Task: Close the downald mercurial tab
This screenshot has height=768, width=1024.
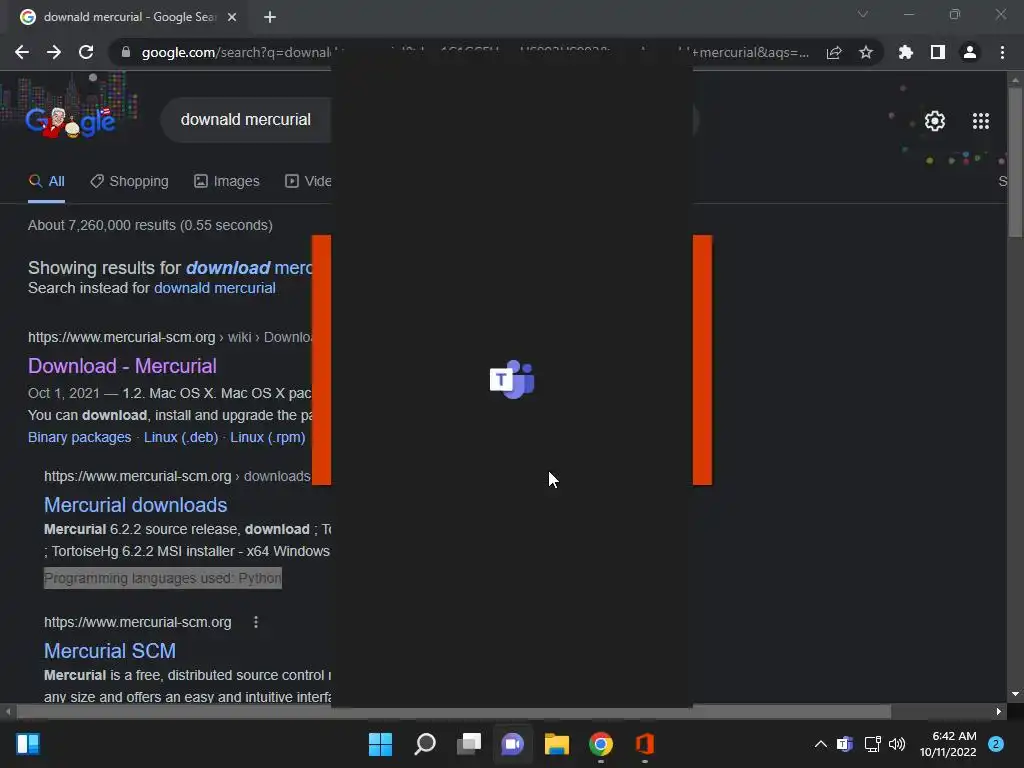Action: coord(232,17)
